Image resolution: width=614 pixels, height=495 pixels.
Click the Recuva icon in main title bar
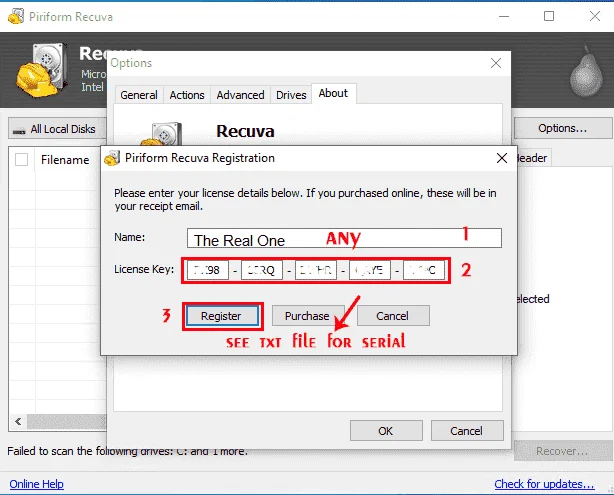point(16,16)
